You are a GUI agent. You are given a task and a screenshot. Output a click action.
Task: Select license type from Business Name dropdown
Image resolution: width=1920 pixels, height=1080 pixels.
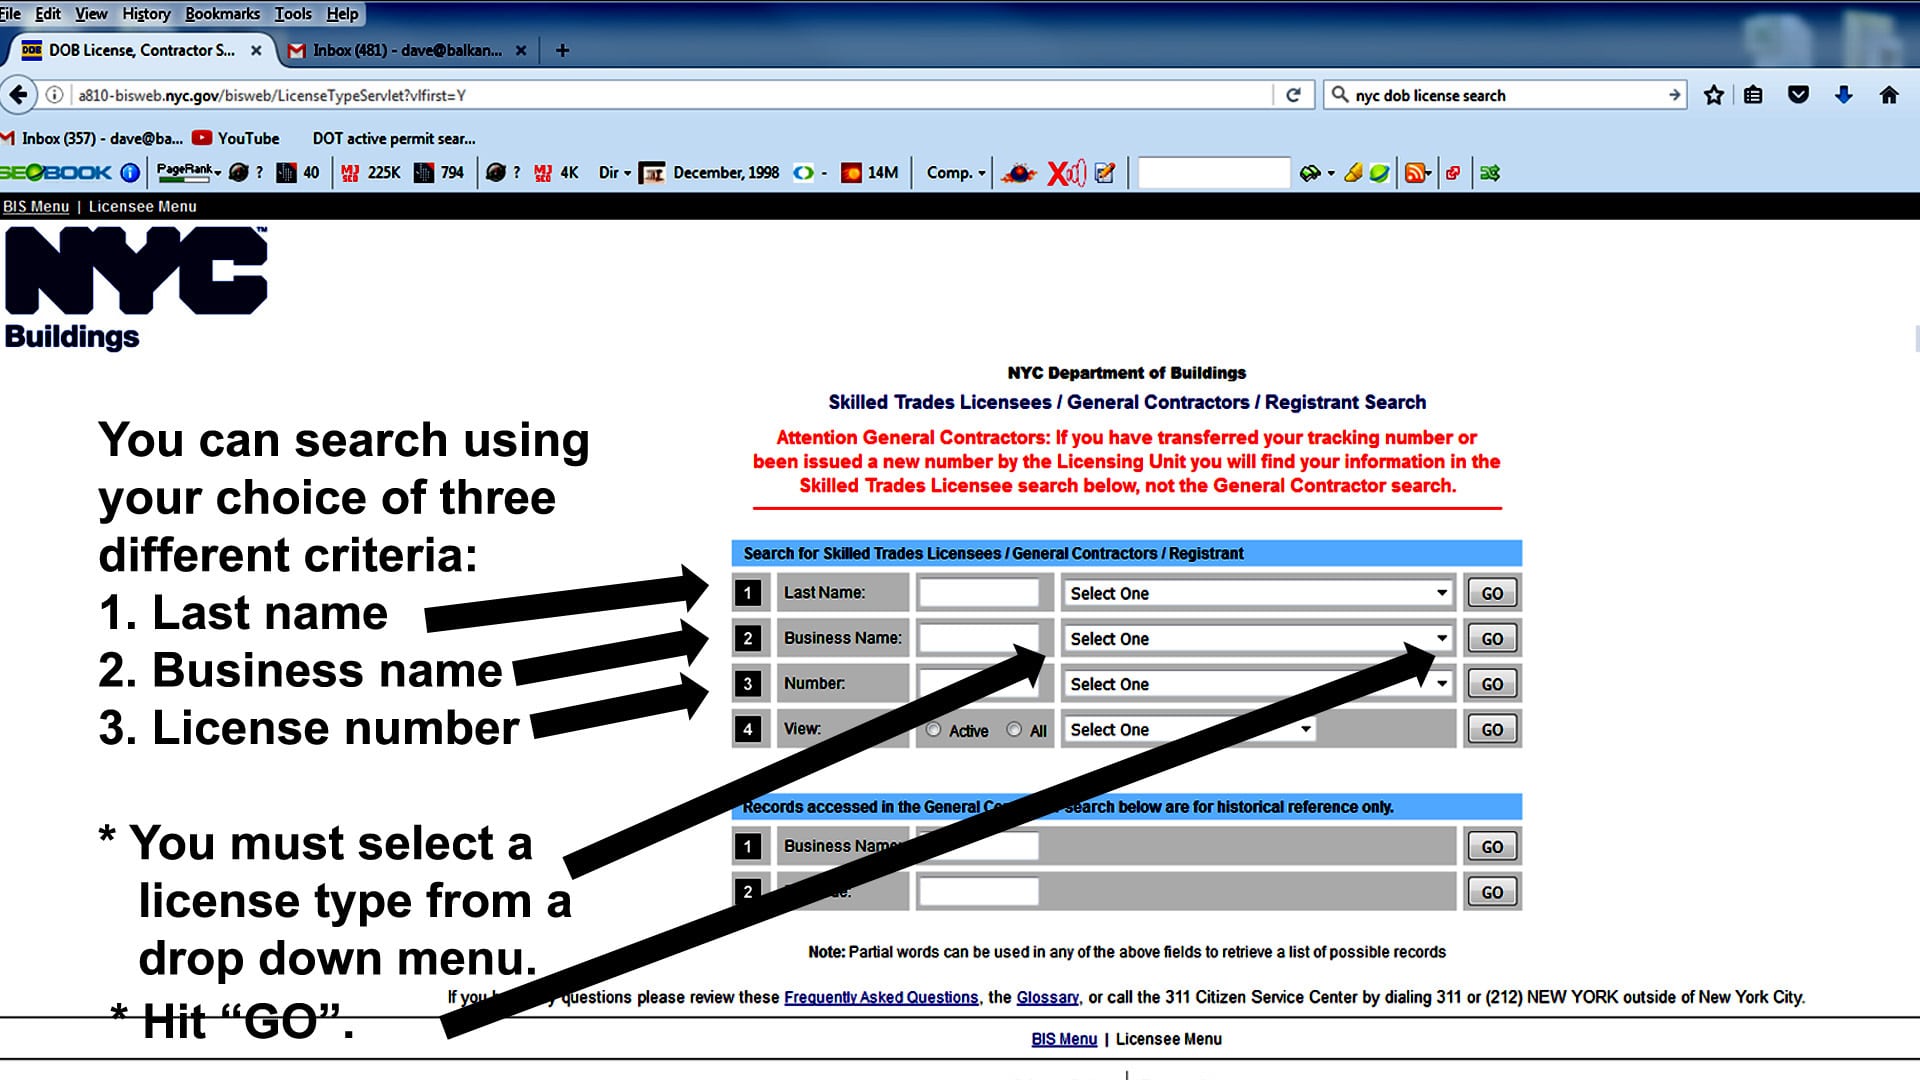coord(1255,637)
